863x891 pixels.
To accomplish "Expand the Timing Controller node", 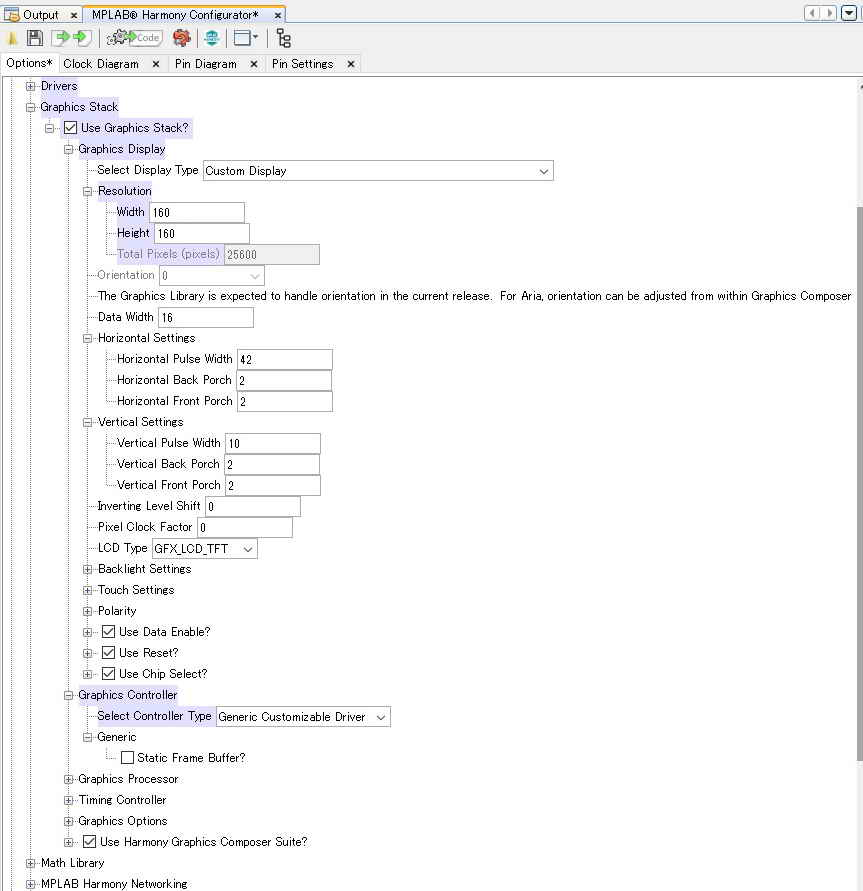I will click(69, 801).
